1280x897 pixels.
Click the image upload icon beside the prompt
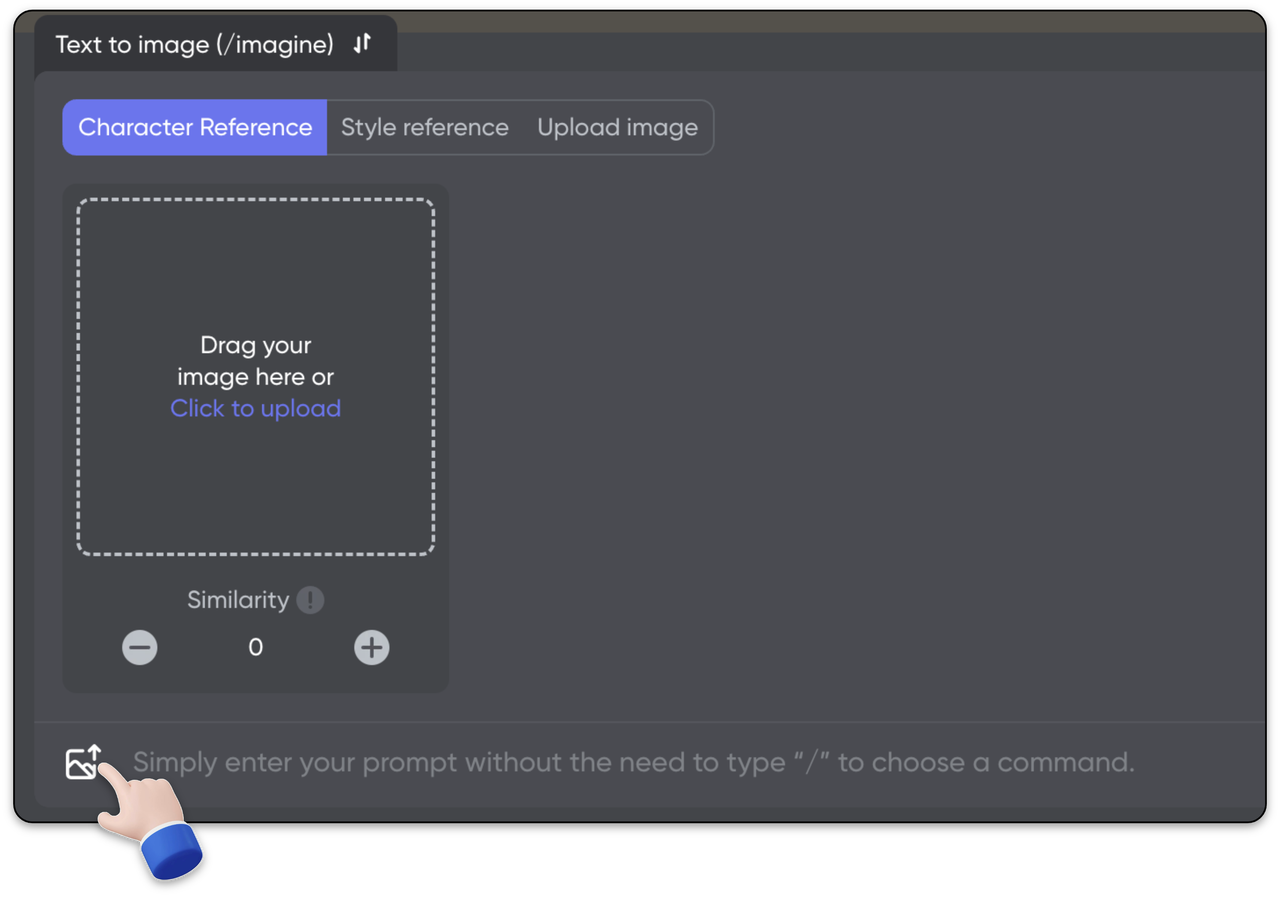[84, 762]
